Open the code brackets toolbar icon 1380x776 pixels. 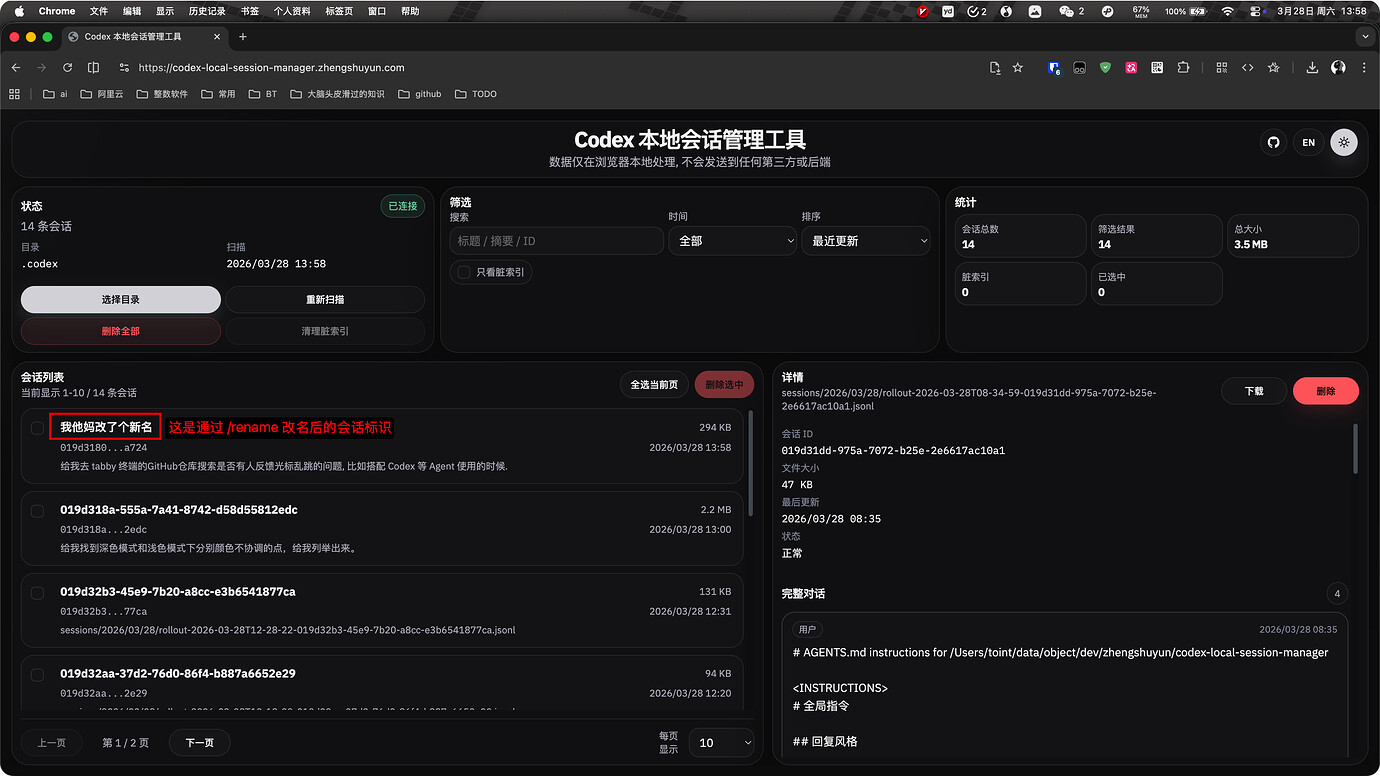[1247, 68]
